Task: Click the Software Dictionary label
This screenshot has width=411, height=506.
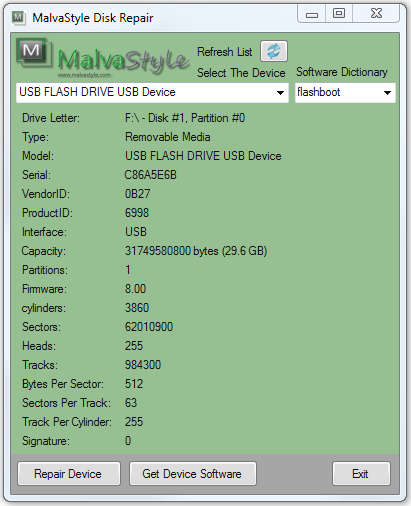Action: coord(342,72)
